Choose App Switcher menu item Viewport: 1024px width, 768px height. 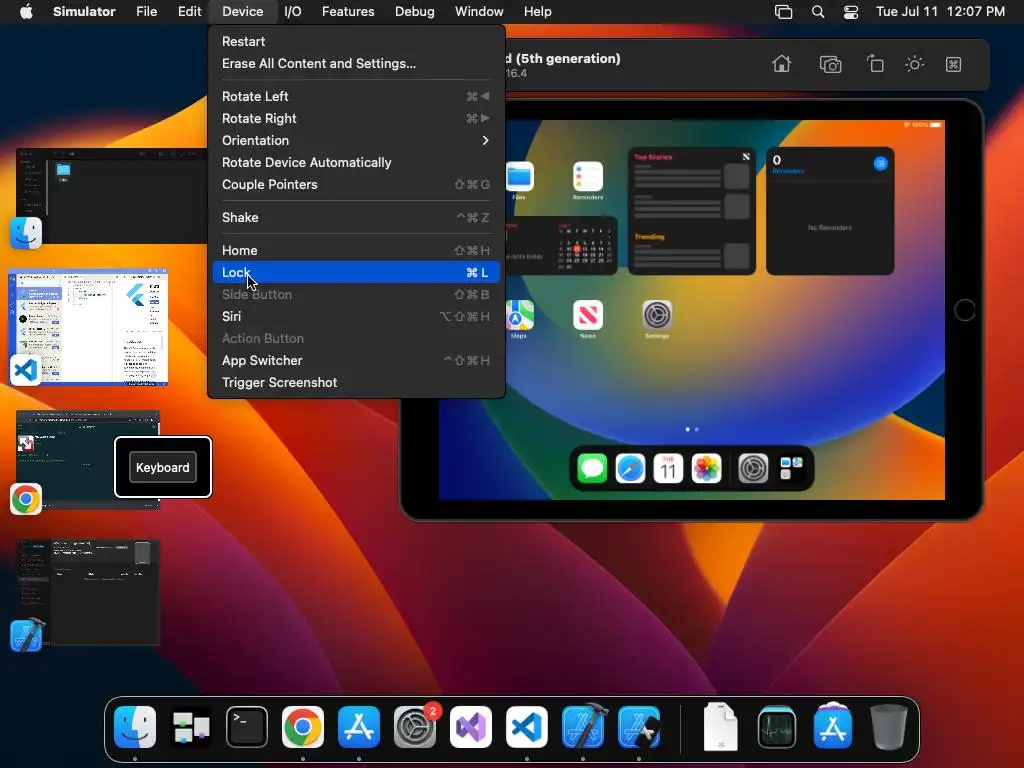pyautogui.click(x=356, y=360)
